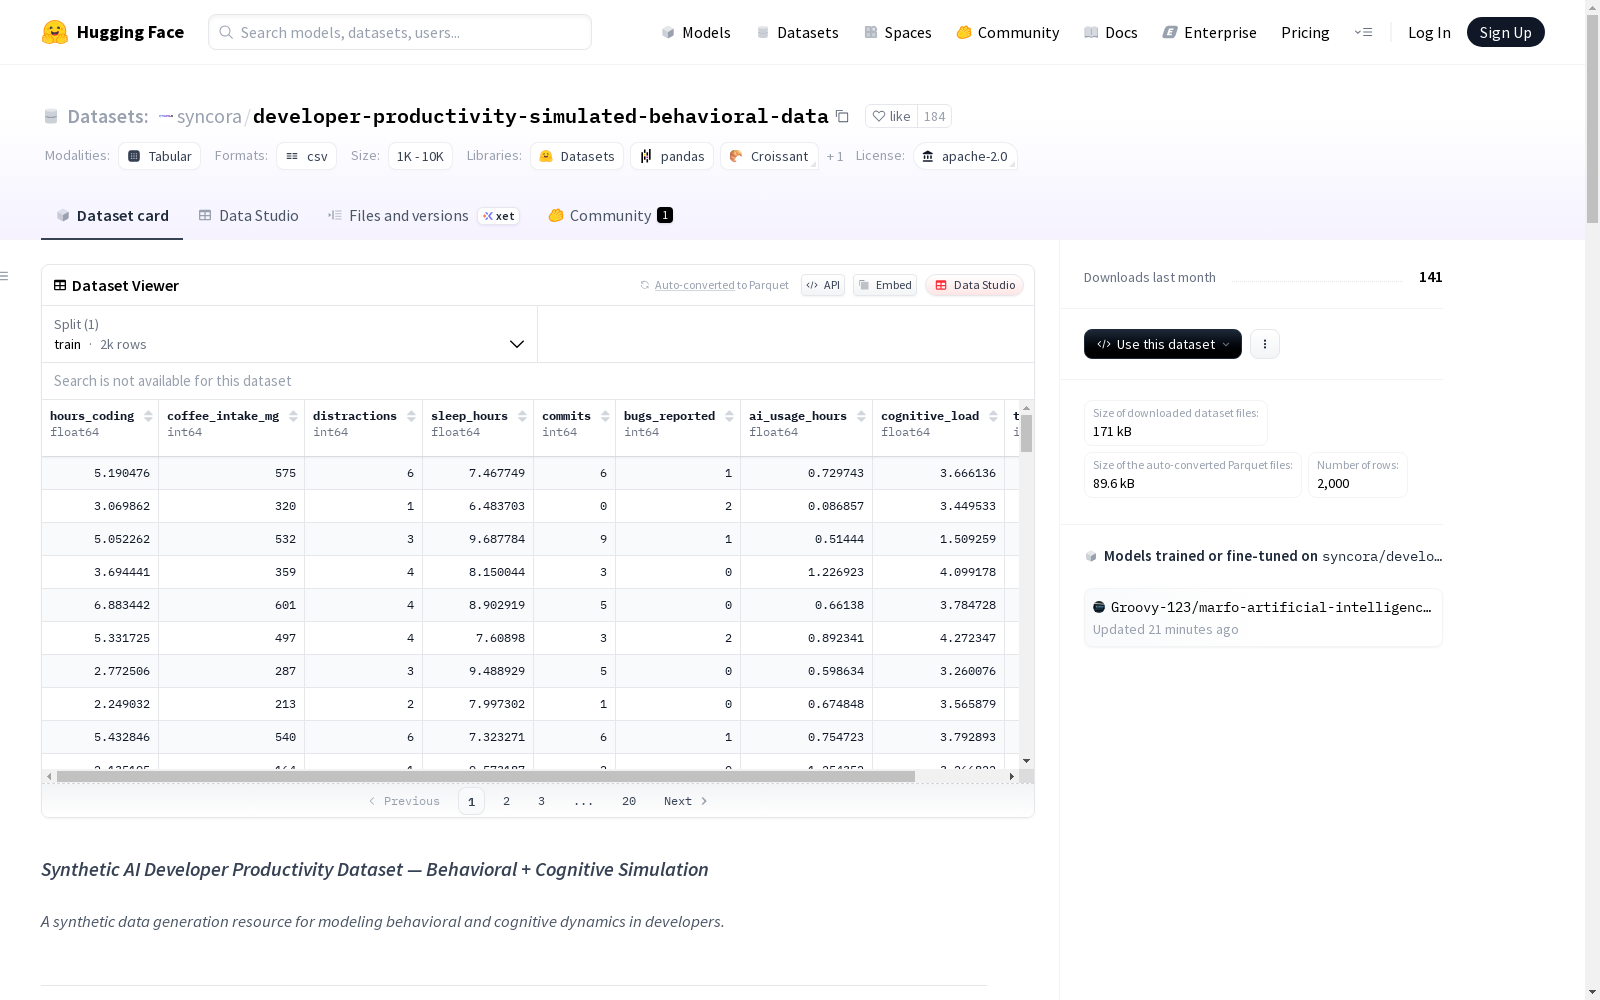The height and width of the screenshot is (1000, 1600).
Task: Click the Log In link
Action: click(1429, 32)
